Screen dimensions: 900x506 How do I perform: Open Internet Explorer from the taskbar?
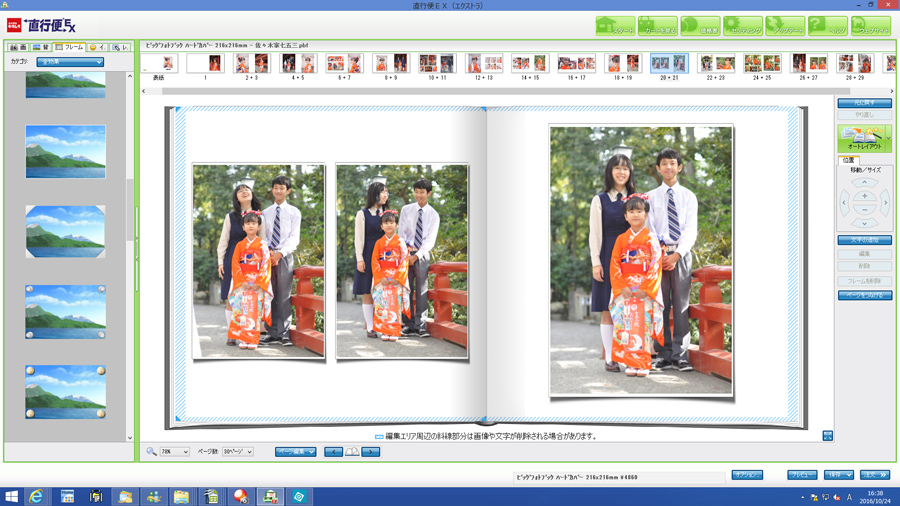pos(37,496)
